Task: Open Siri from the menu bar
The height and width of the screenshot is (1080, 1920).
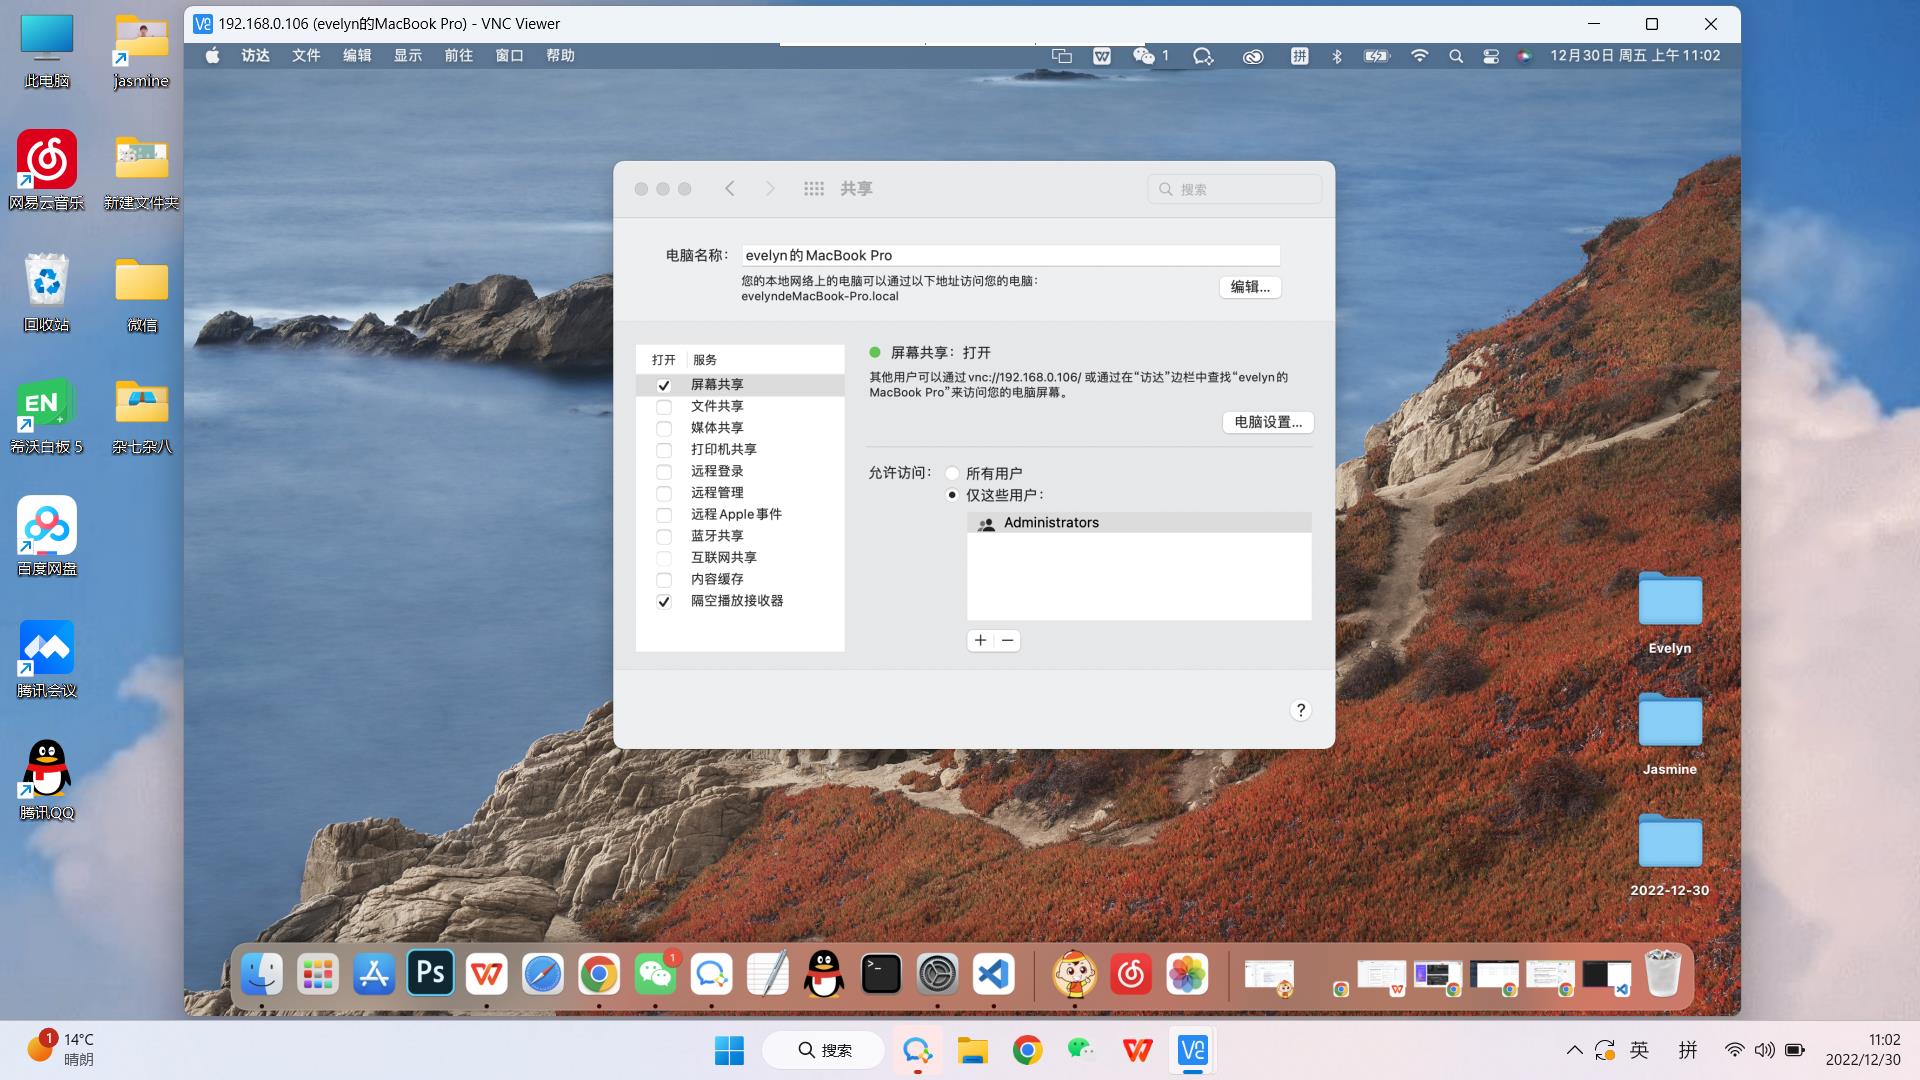Action: 1525,56
